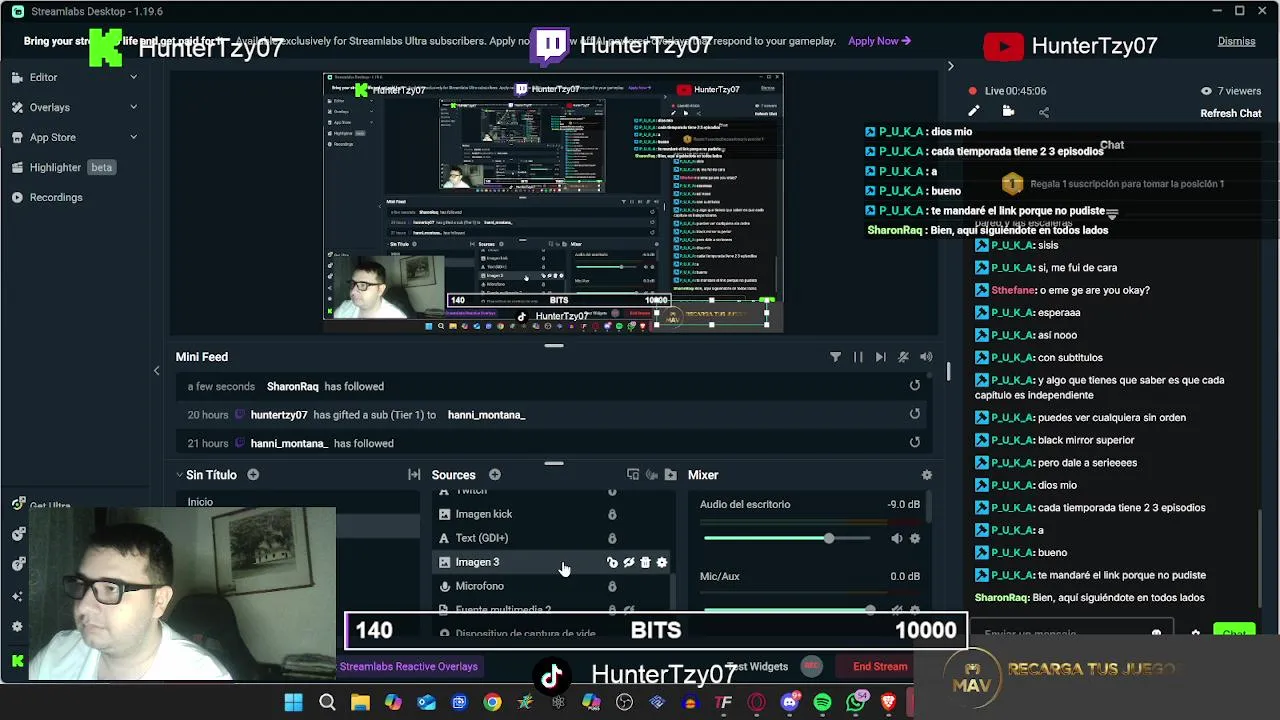Add a new scene with plus icon
The height and width of the screenshot is (720, 1280).
pos(253,475)
